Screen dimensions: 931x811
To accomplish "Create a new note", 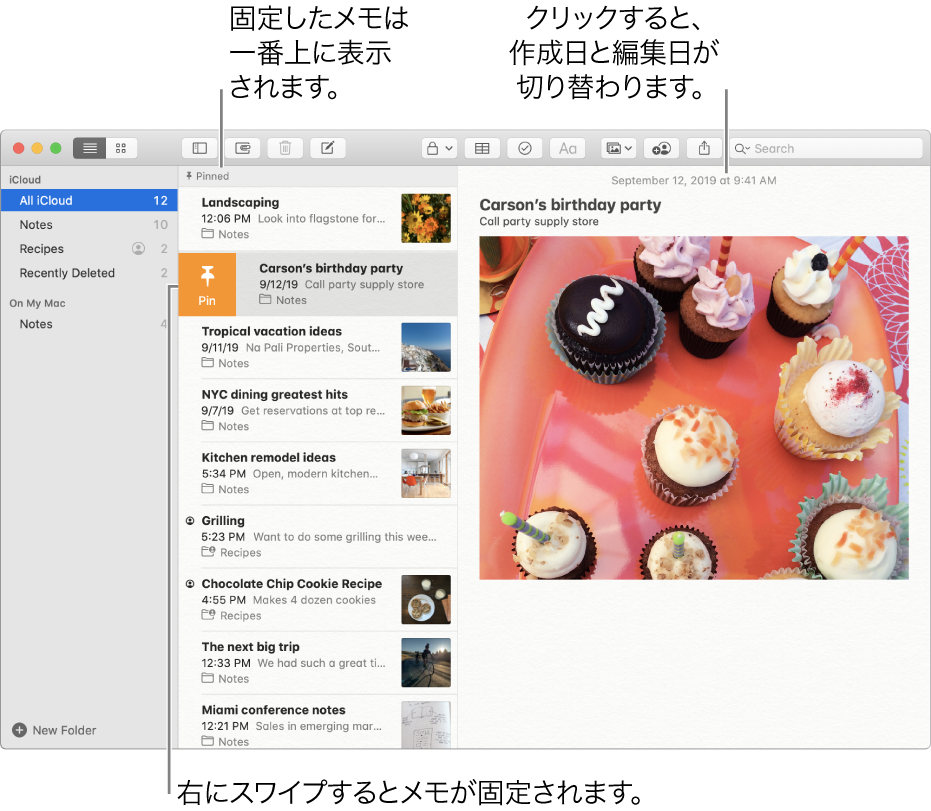I will click(x=328, y=148).
